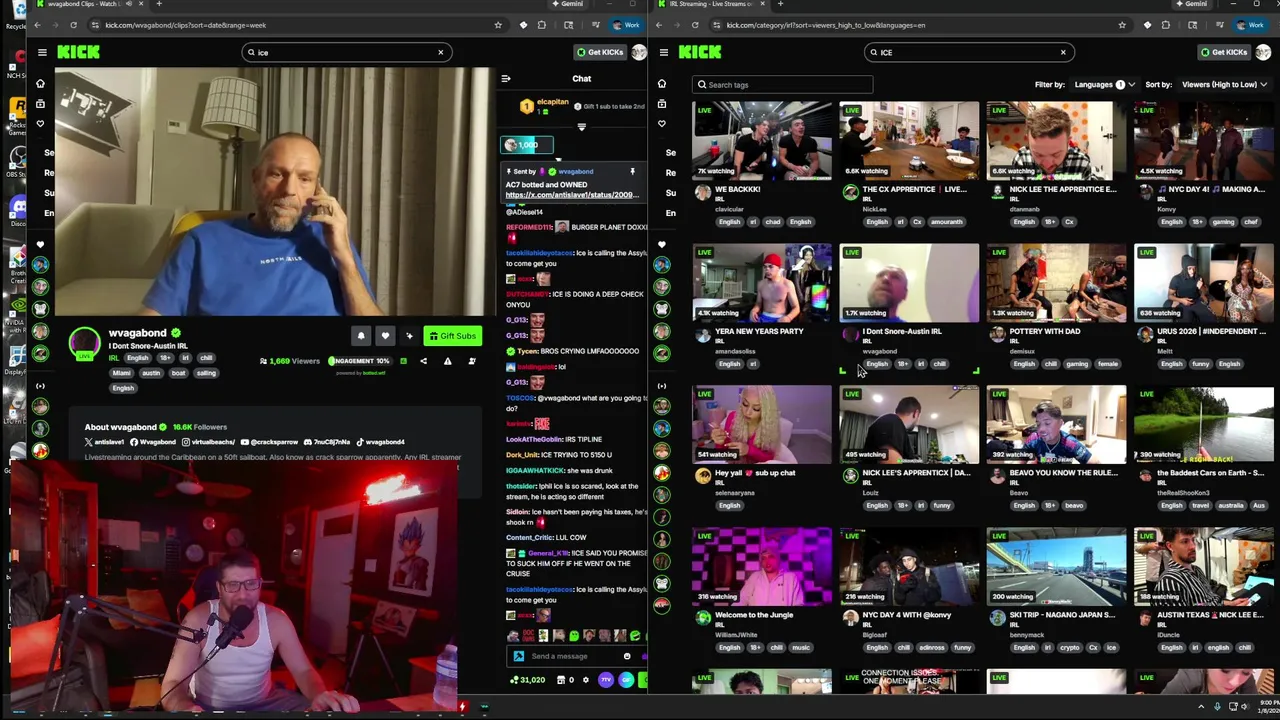
Task: Click the user icon right of the report triangle
Action: pyautogui.click(x=471, y=361)
